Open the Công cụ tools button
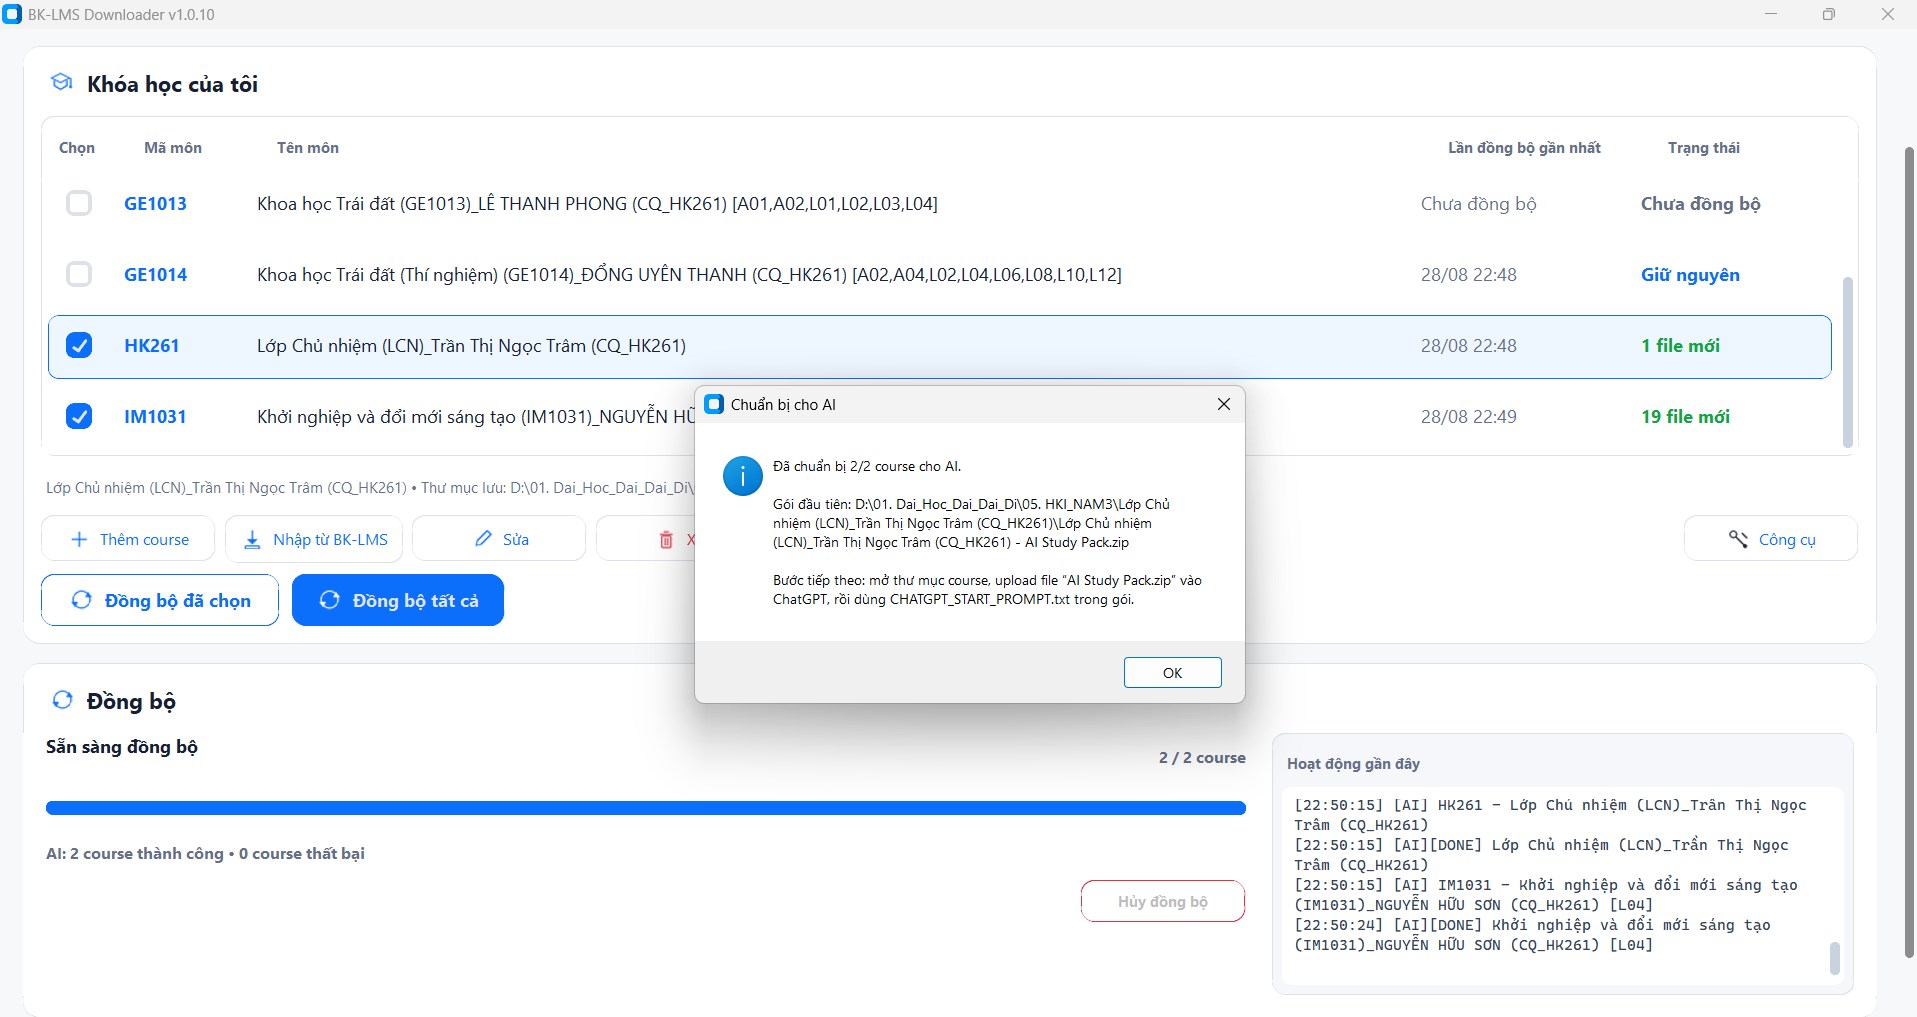The width and height of the screenshot is (1917, 1017). pos(1771,539)
